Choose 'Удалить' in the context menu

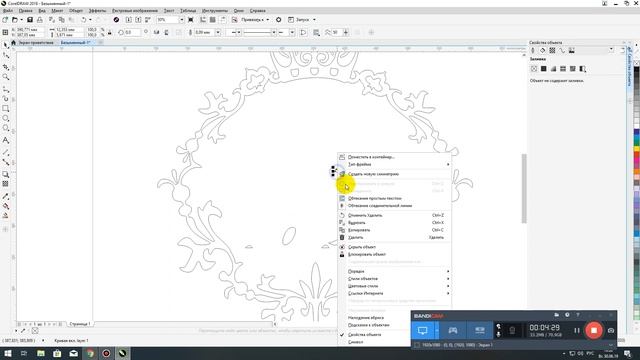394,238
